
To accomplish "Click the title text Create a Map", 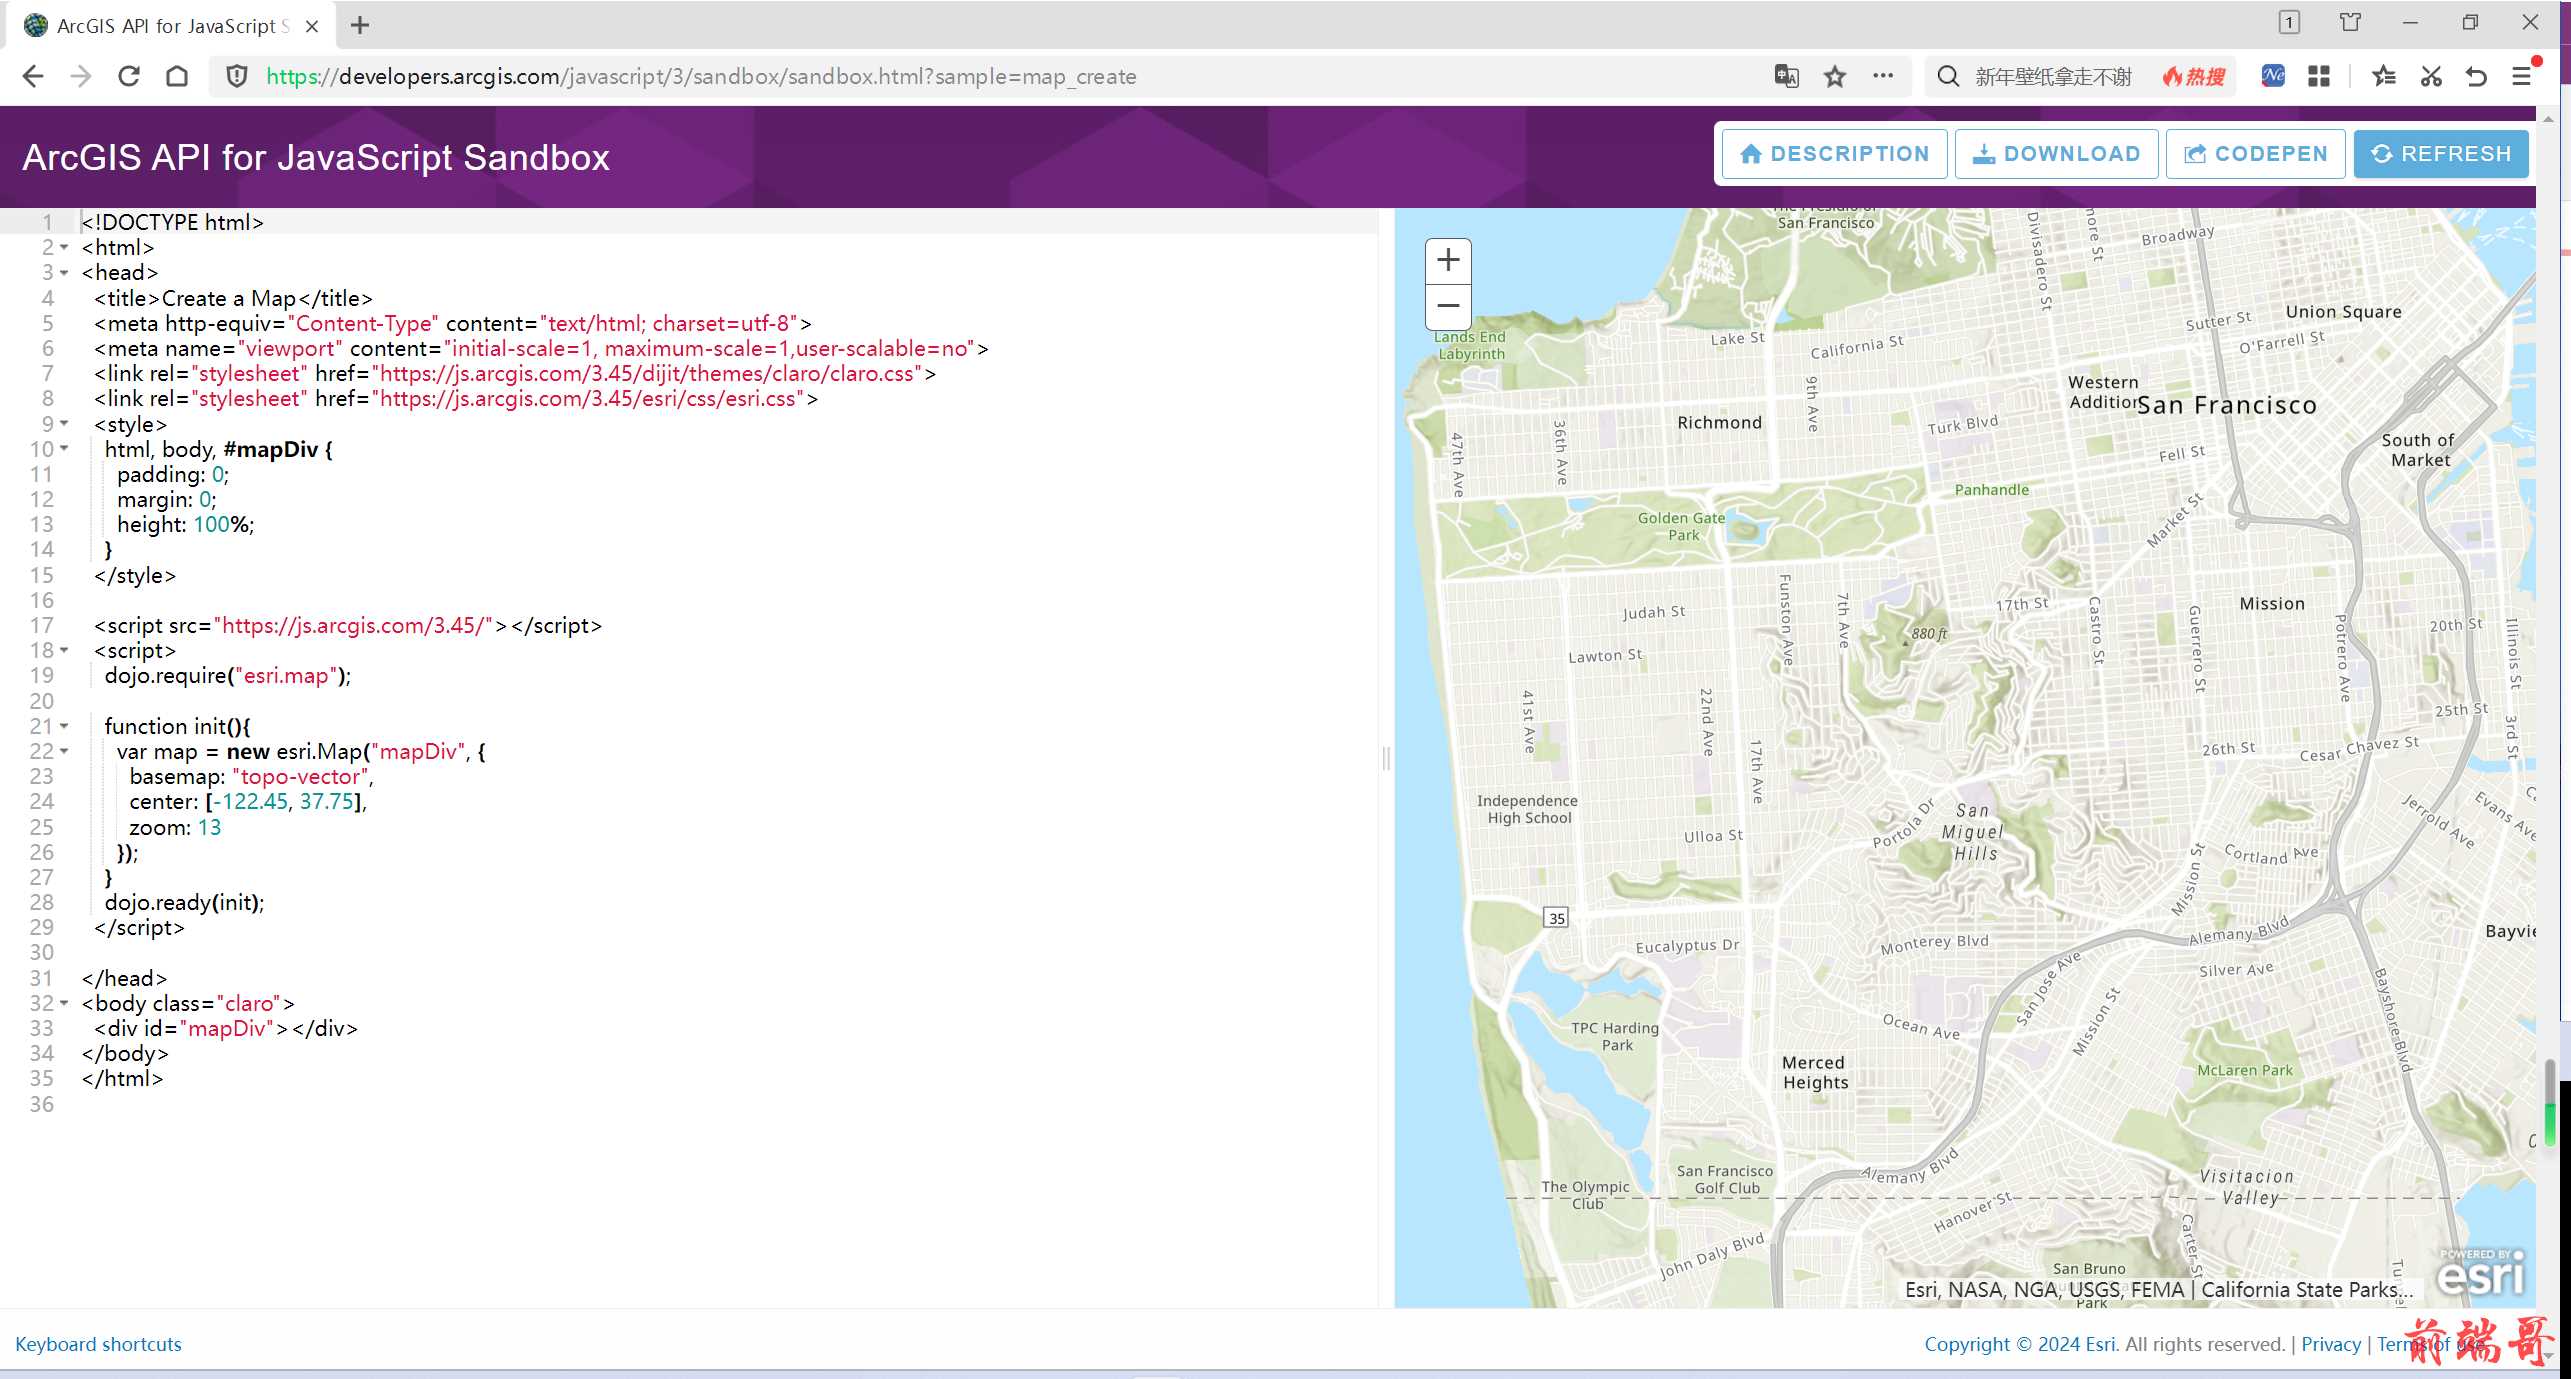I will 229,298.
